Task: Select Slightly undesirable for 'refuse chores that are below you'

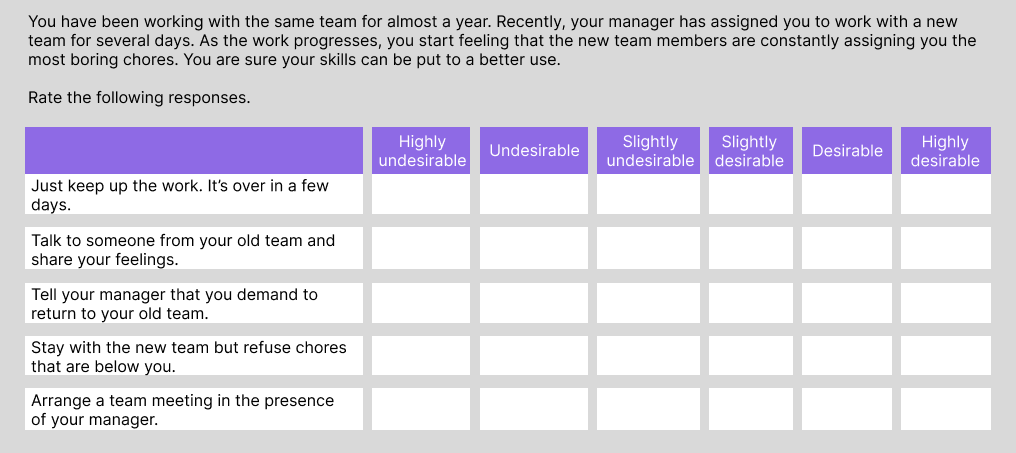Action: pos(648,355)
